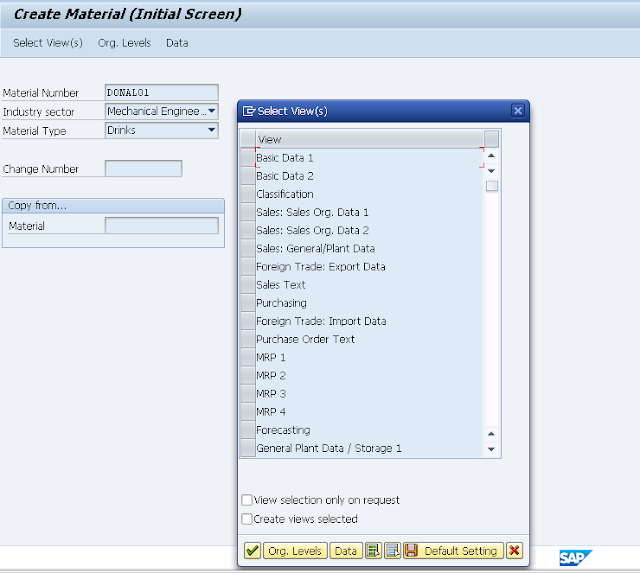Click the view list scrollbar thumb

(x=492, y=186)
